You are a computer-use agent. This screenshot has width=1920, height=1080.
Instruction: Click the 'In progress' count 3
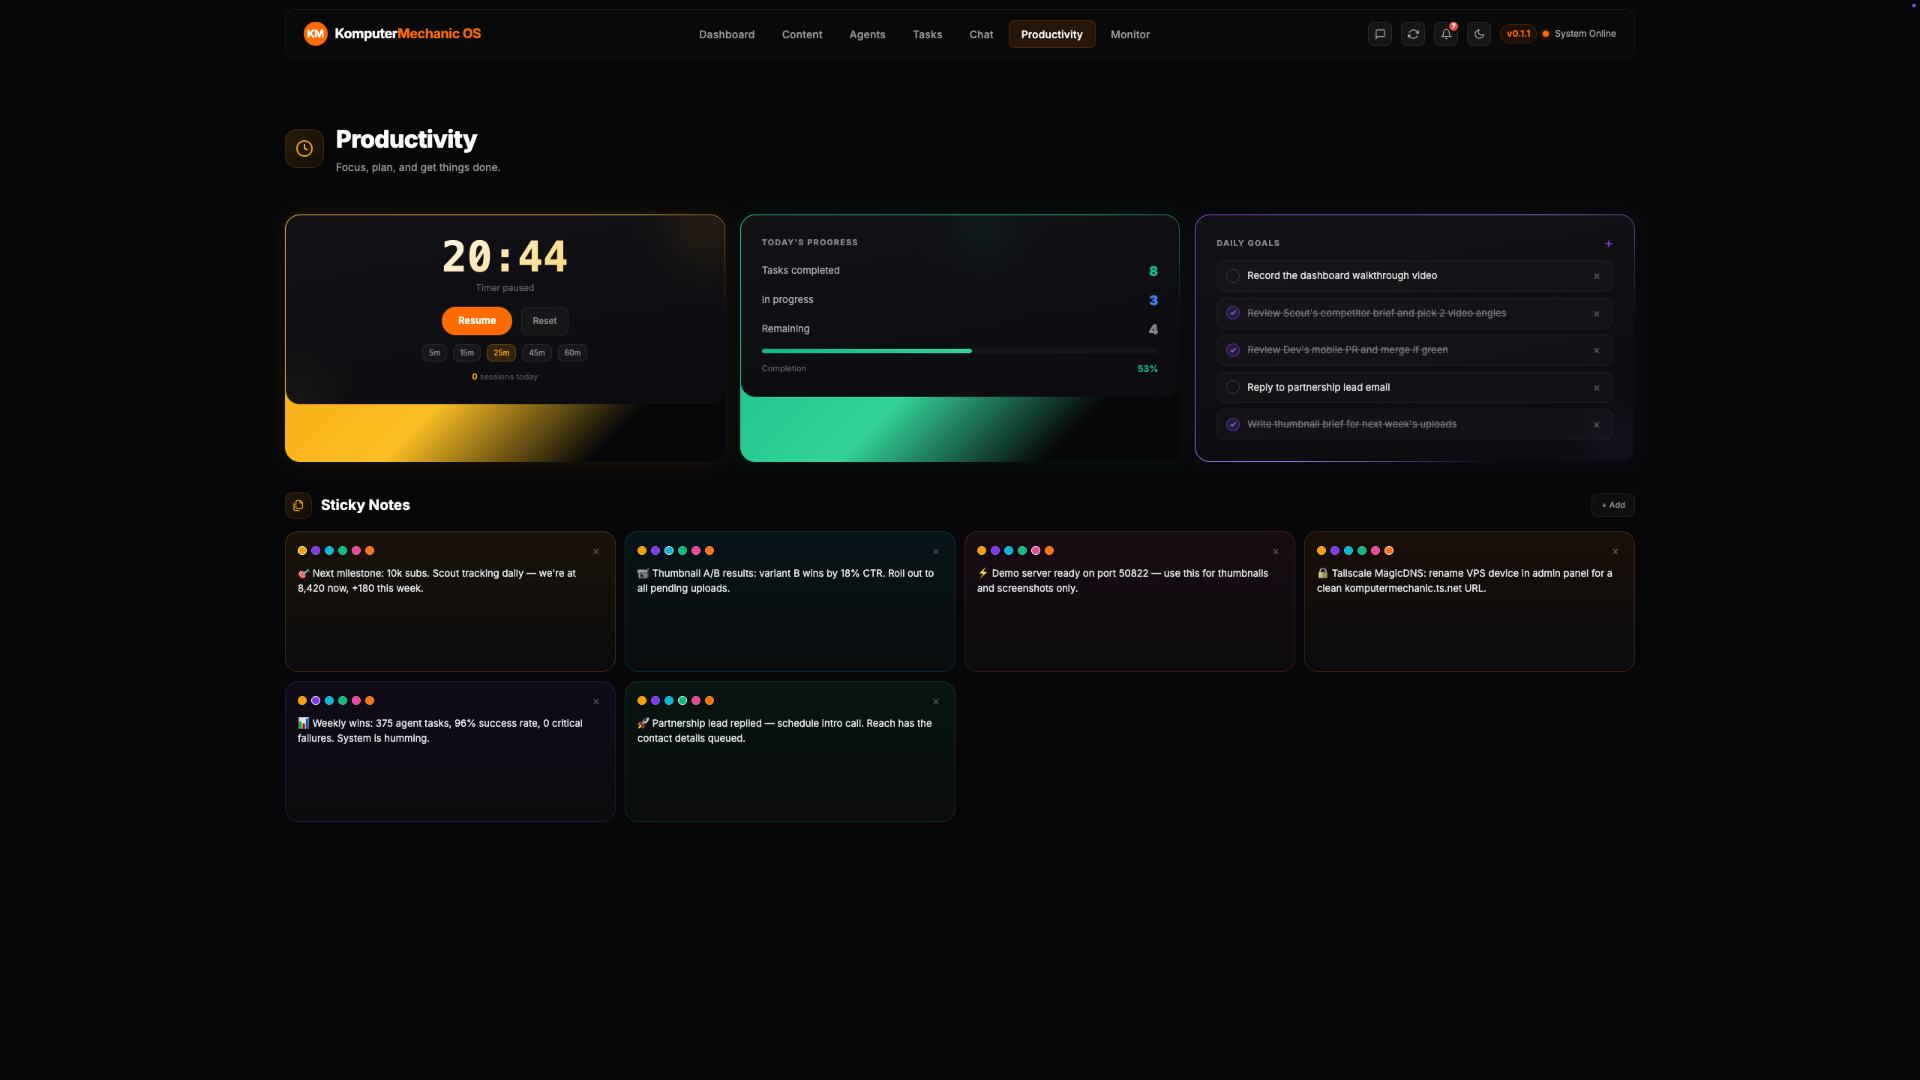click(x=1153, y=300)
